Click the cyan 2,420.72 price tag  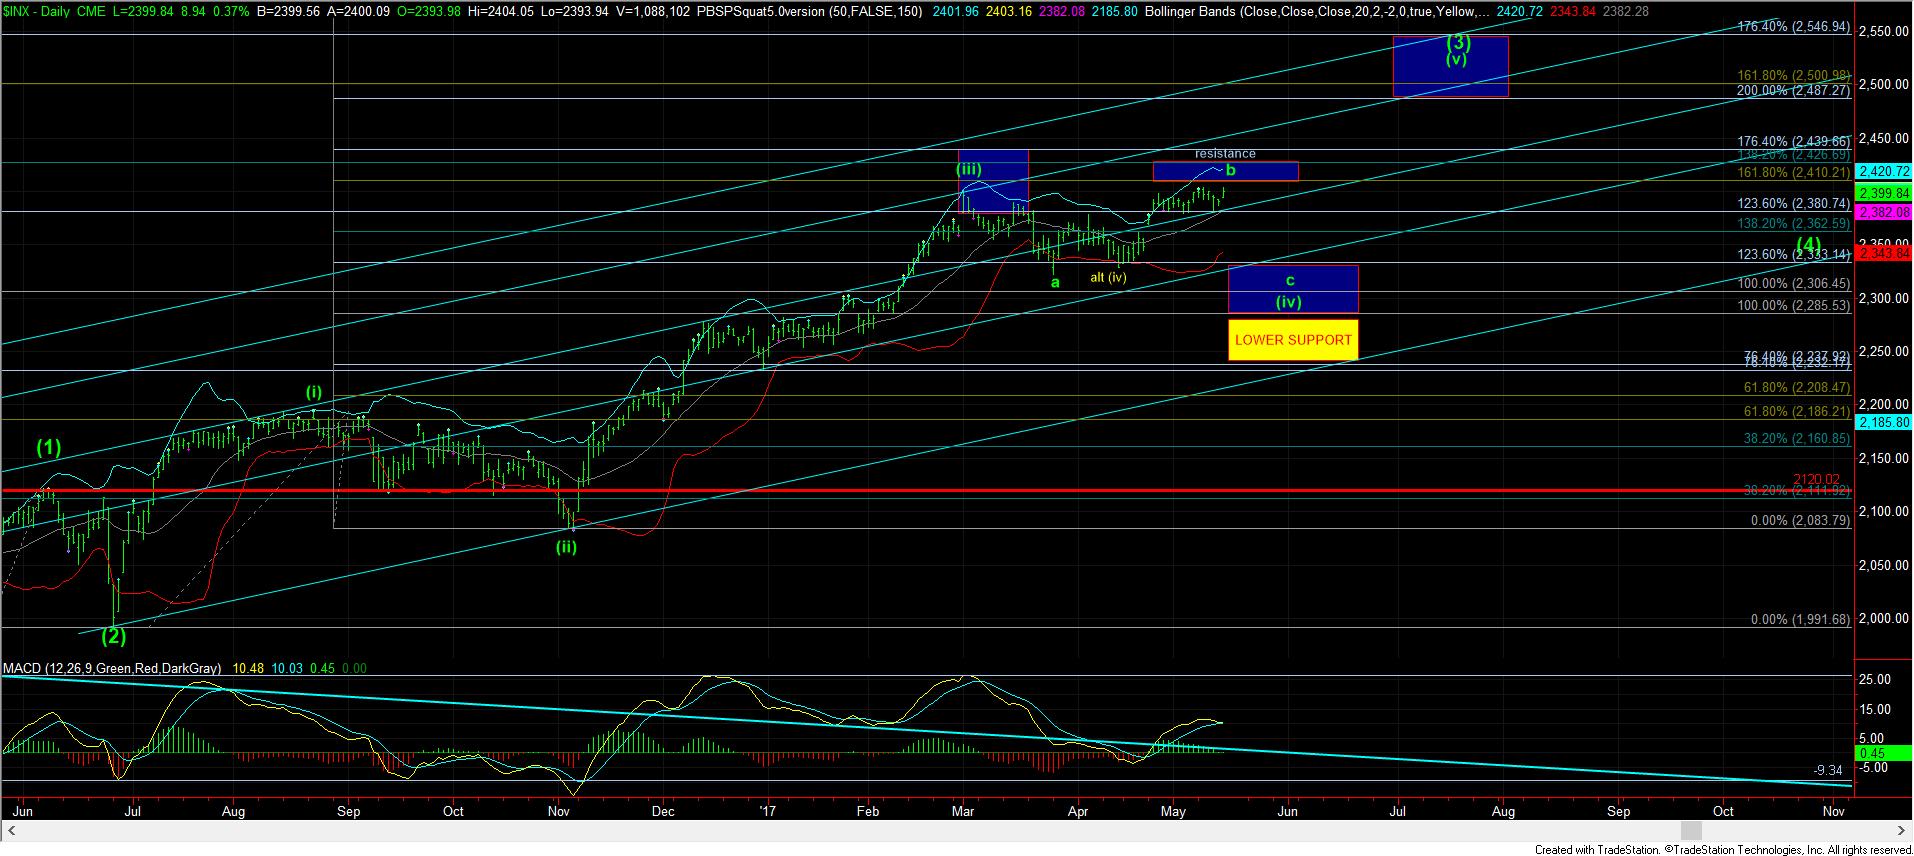(1882, 172)
